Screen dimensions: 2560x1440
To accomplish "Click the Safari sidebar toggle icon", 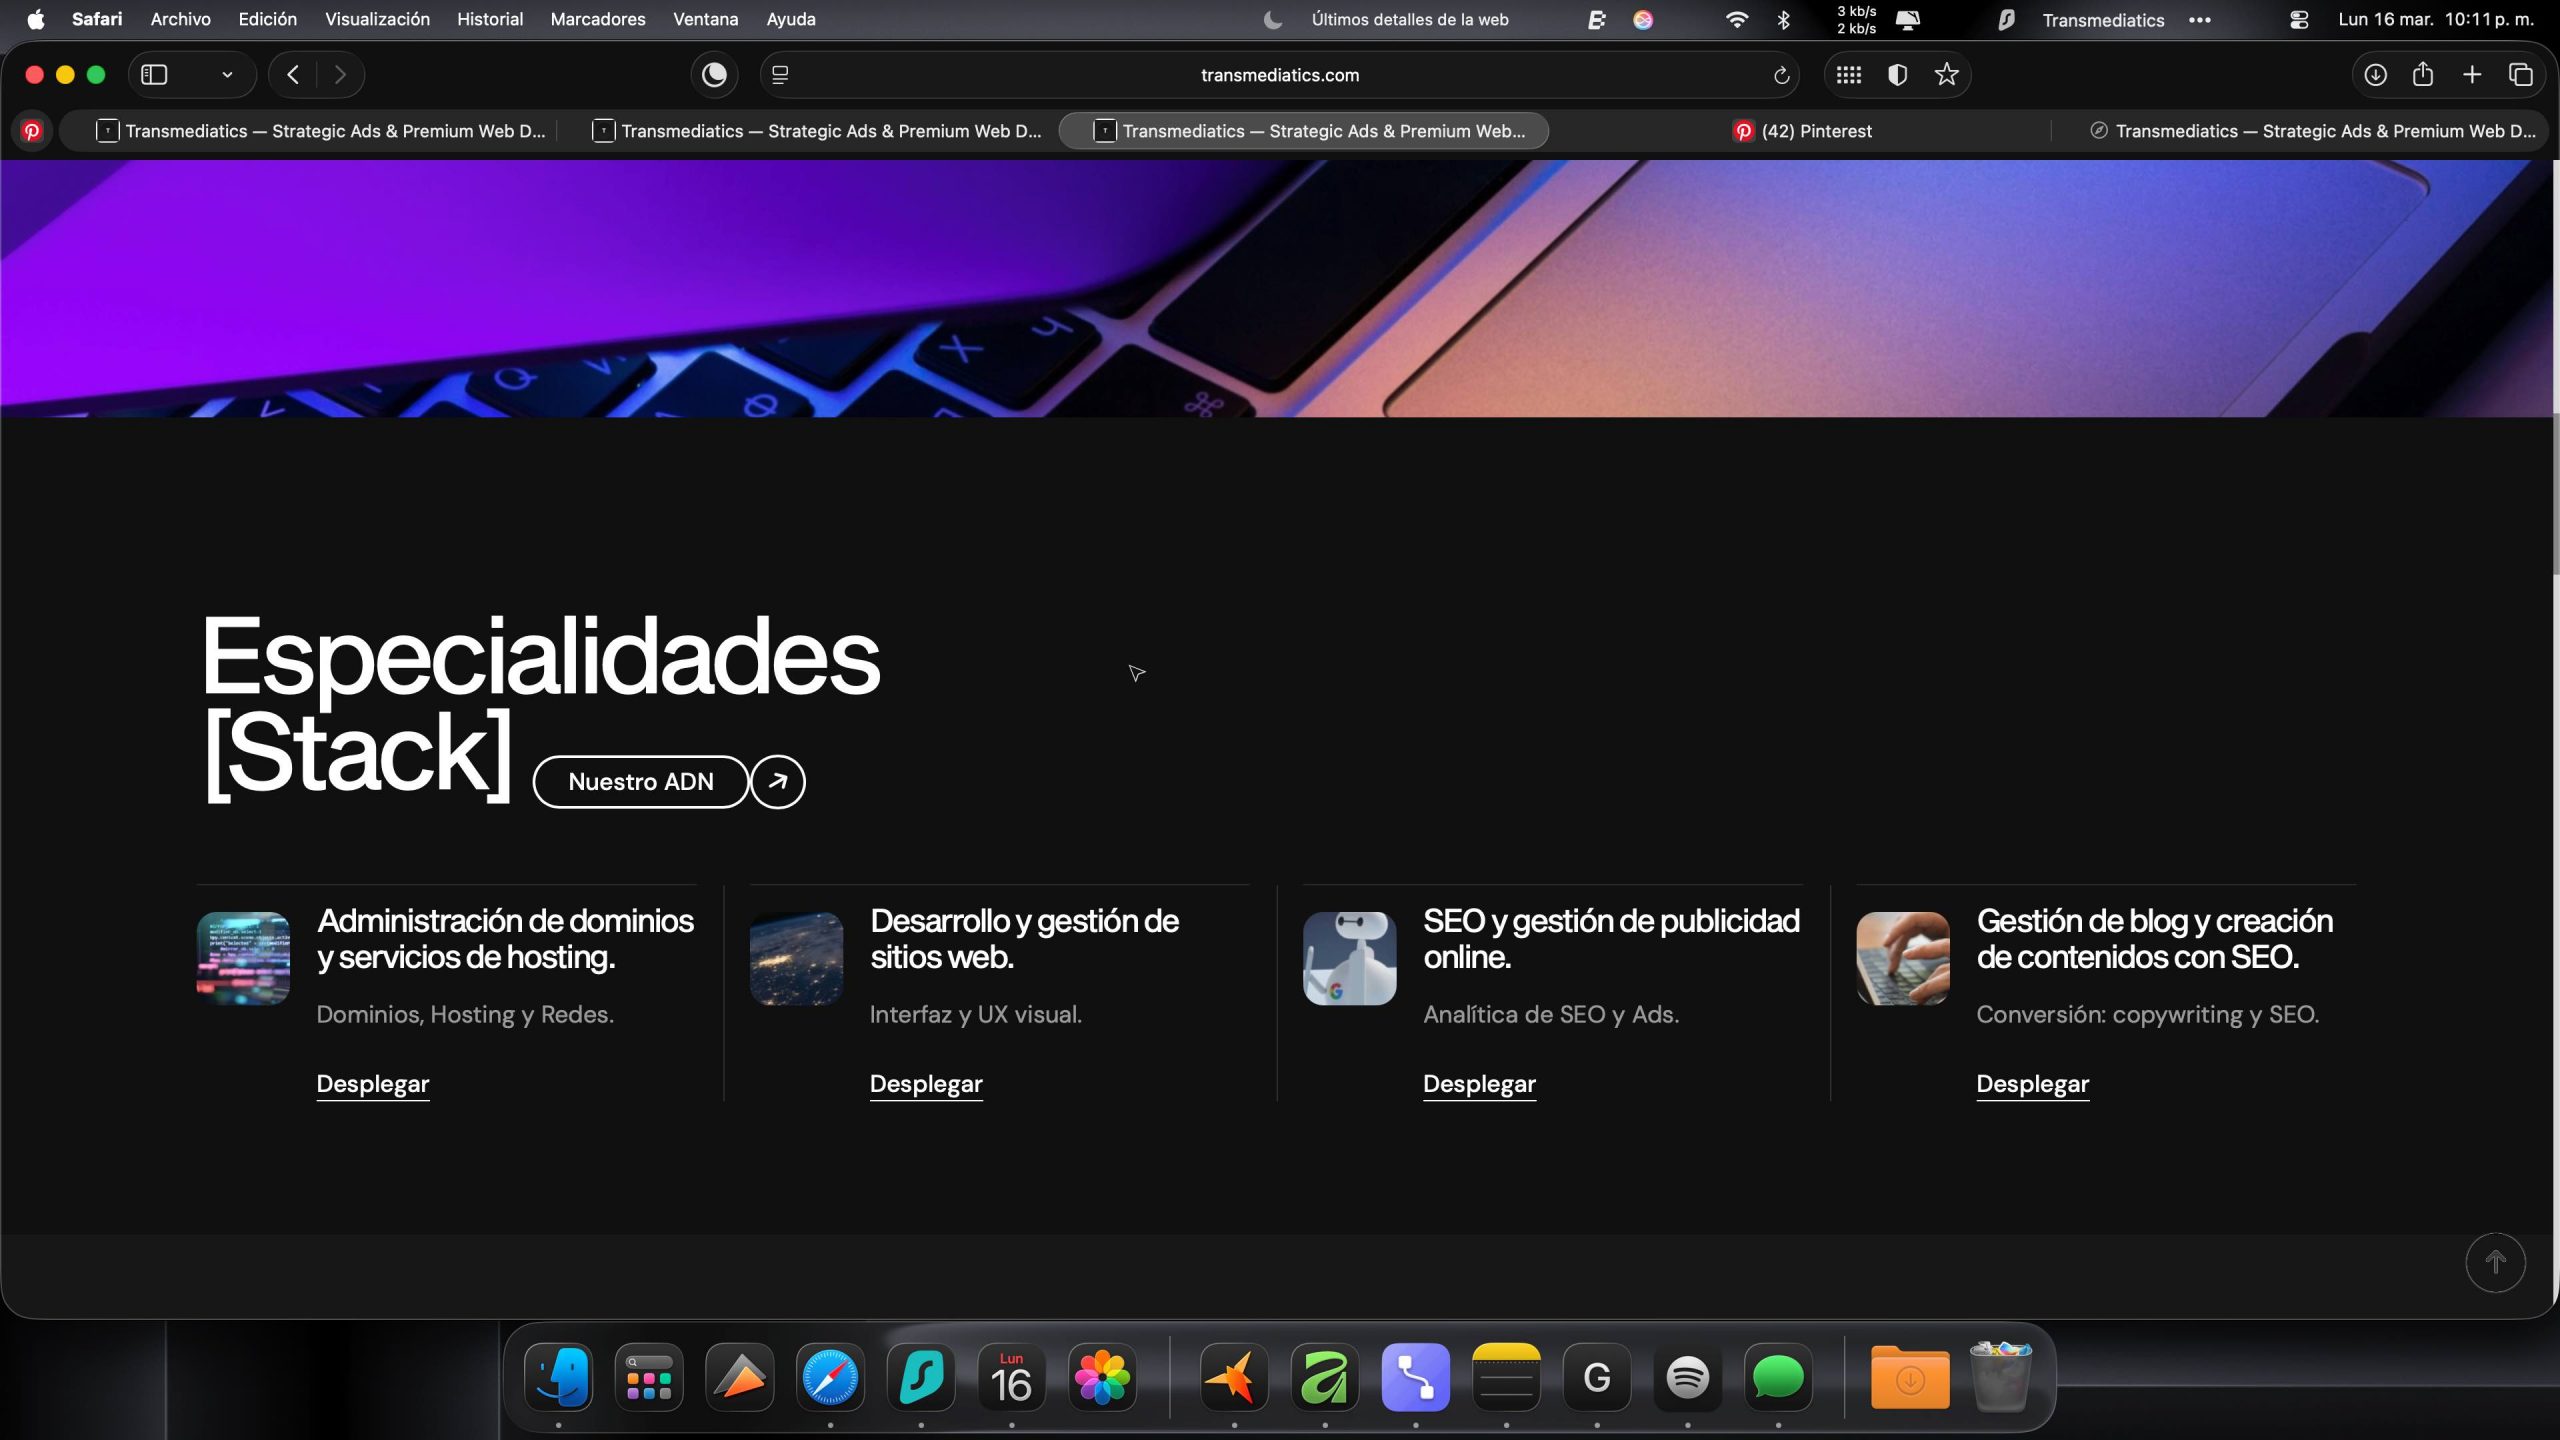I will (154, 75).
